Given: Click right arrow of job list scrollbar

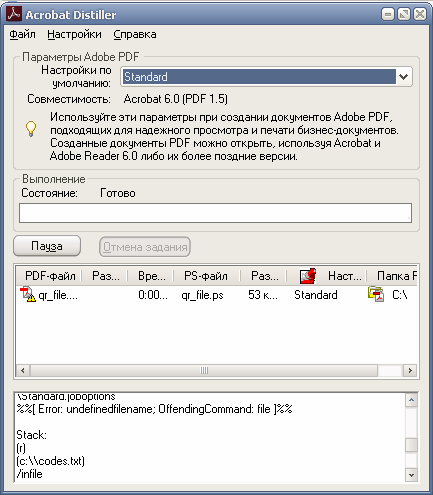Looking at the screenshot, I should coord(410,370).
